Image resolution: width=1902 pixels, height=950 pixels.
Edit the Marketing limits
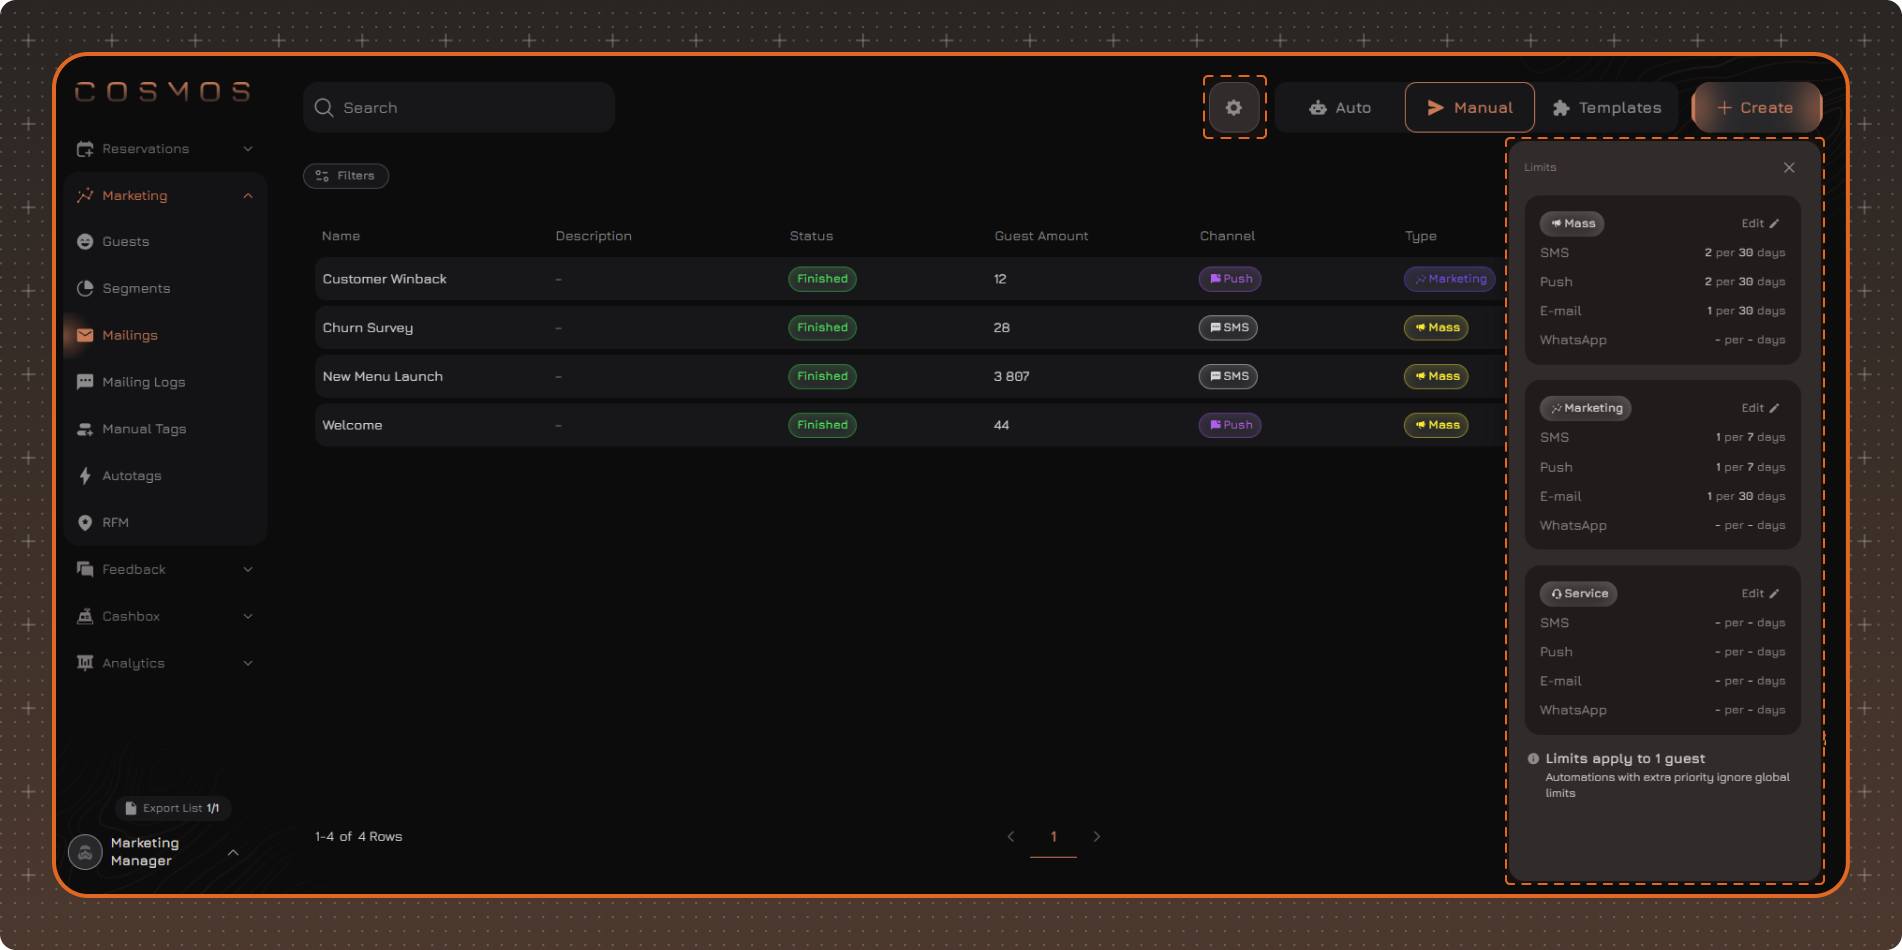point(1760,408)
